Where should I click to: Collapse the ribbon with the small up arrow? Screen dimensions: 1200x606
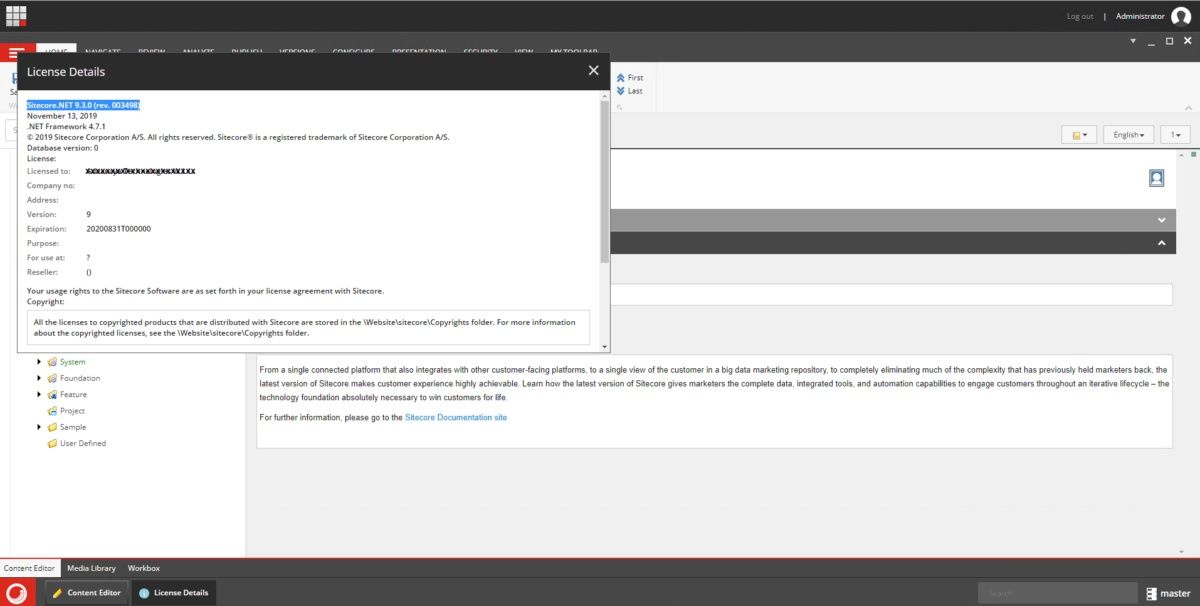(x=1188, y=106)
